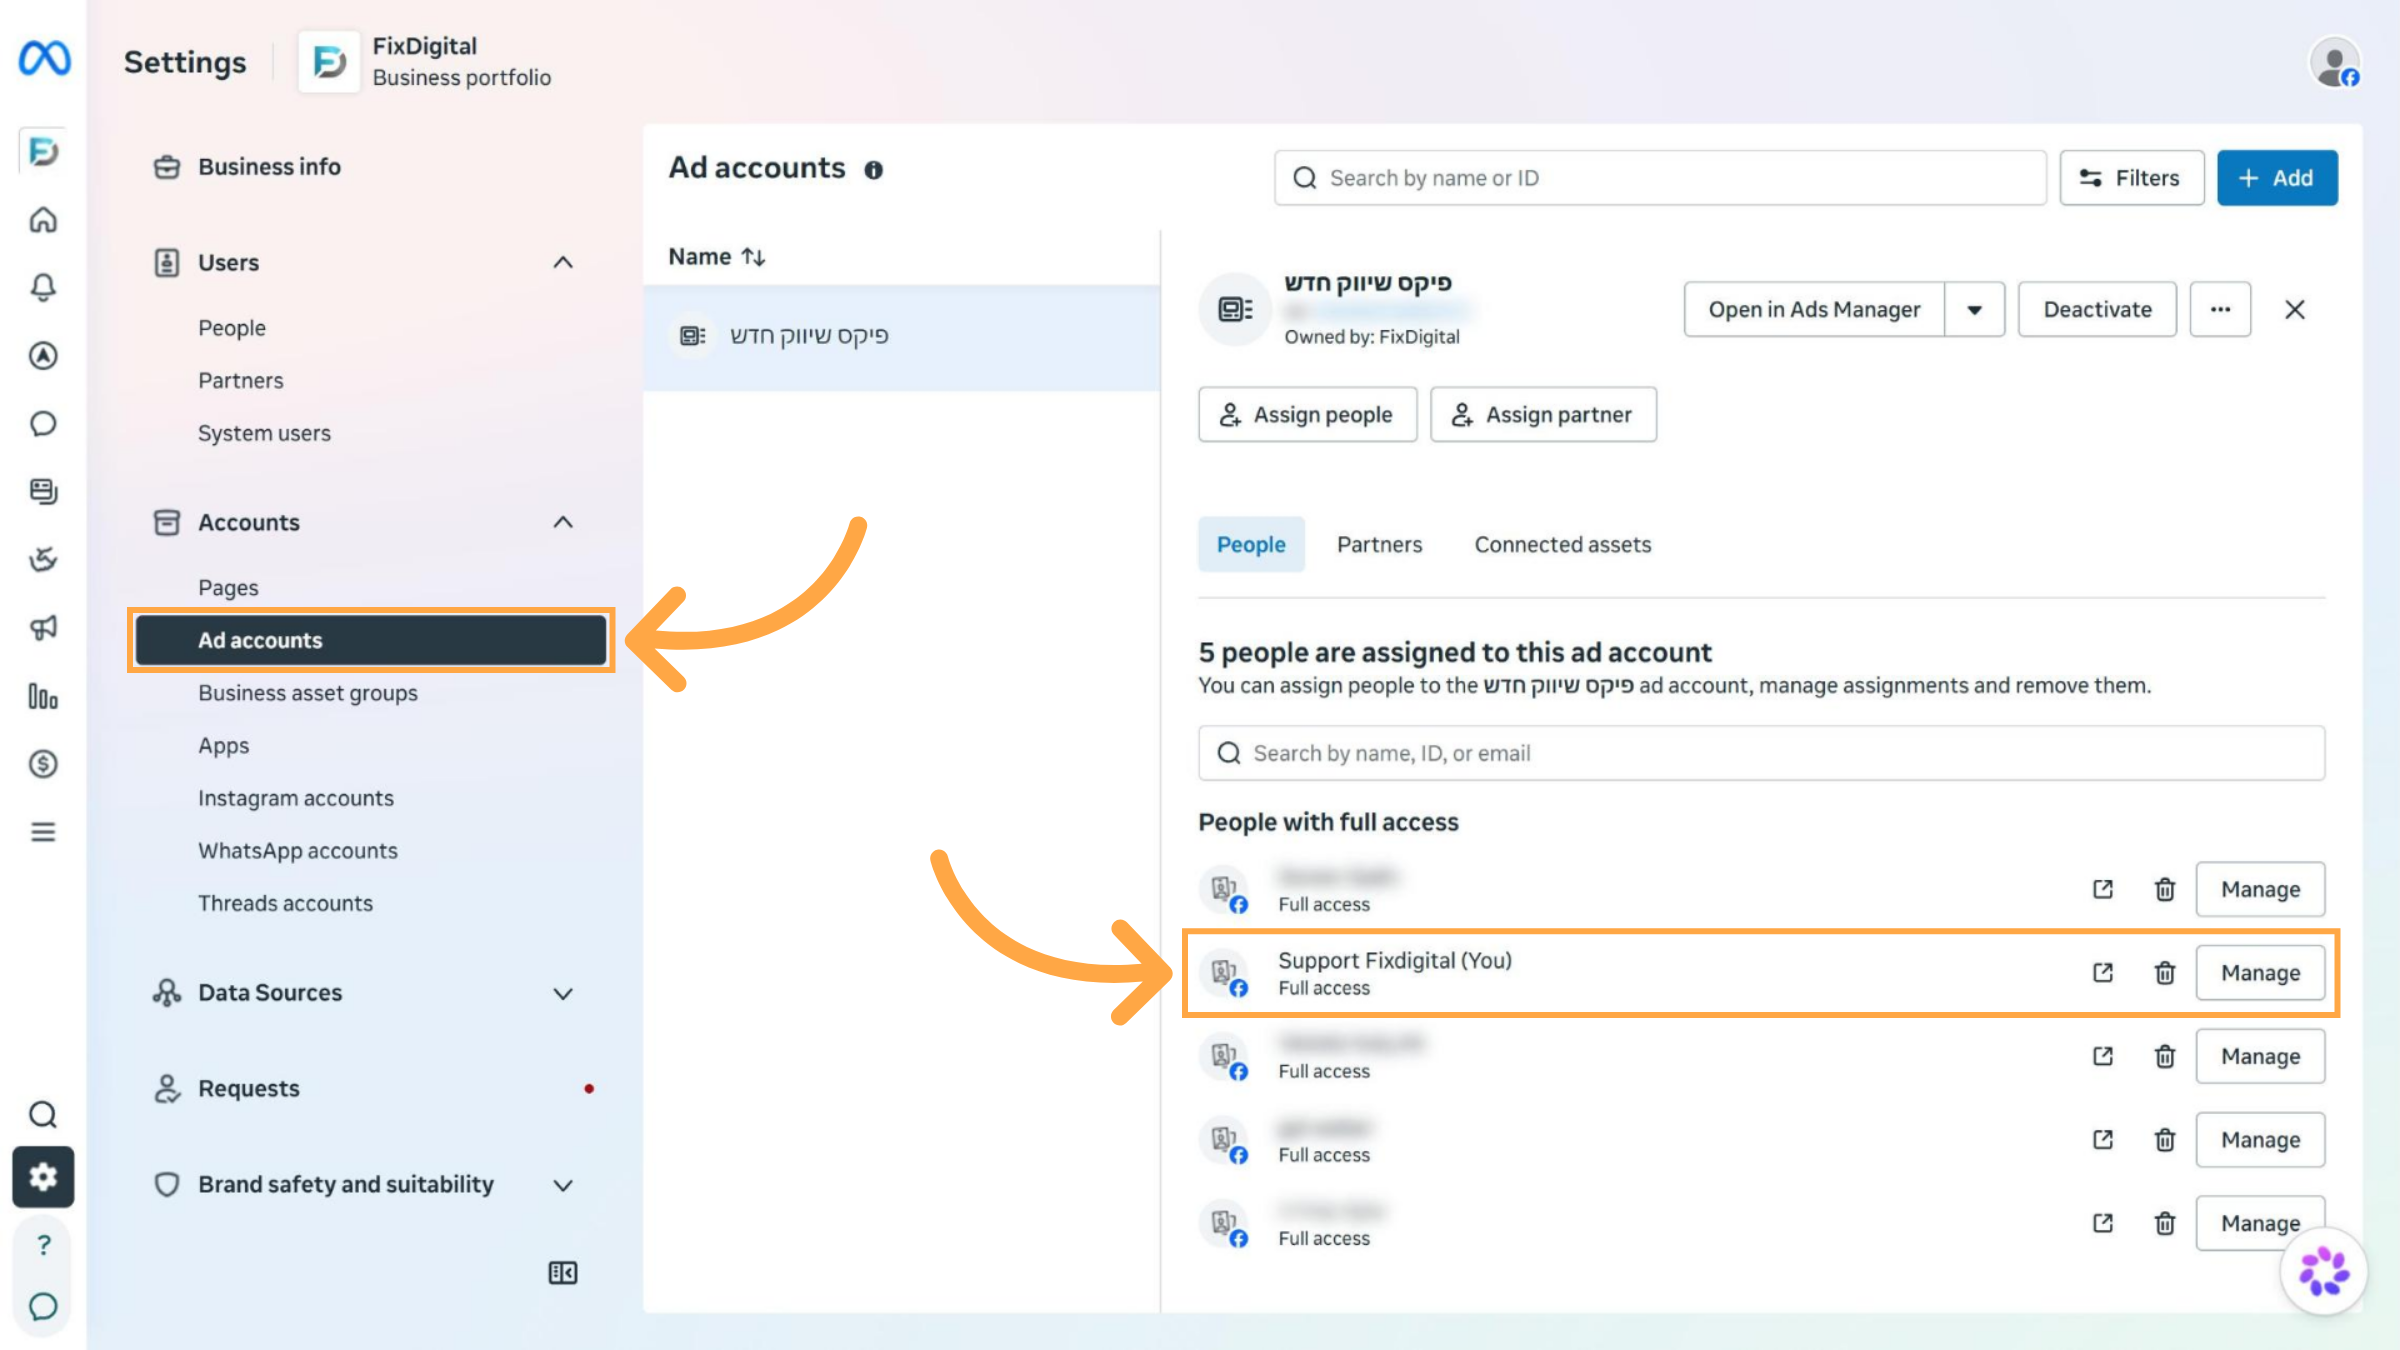Toggle the sidebar collapse panel icon
The height and width of the screenshot is (1350, 2400).
tap(563, 1272)
